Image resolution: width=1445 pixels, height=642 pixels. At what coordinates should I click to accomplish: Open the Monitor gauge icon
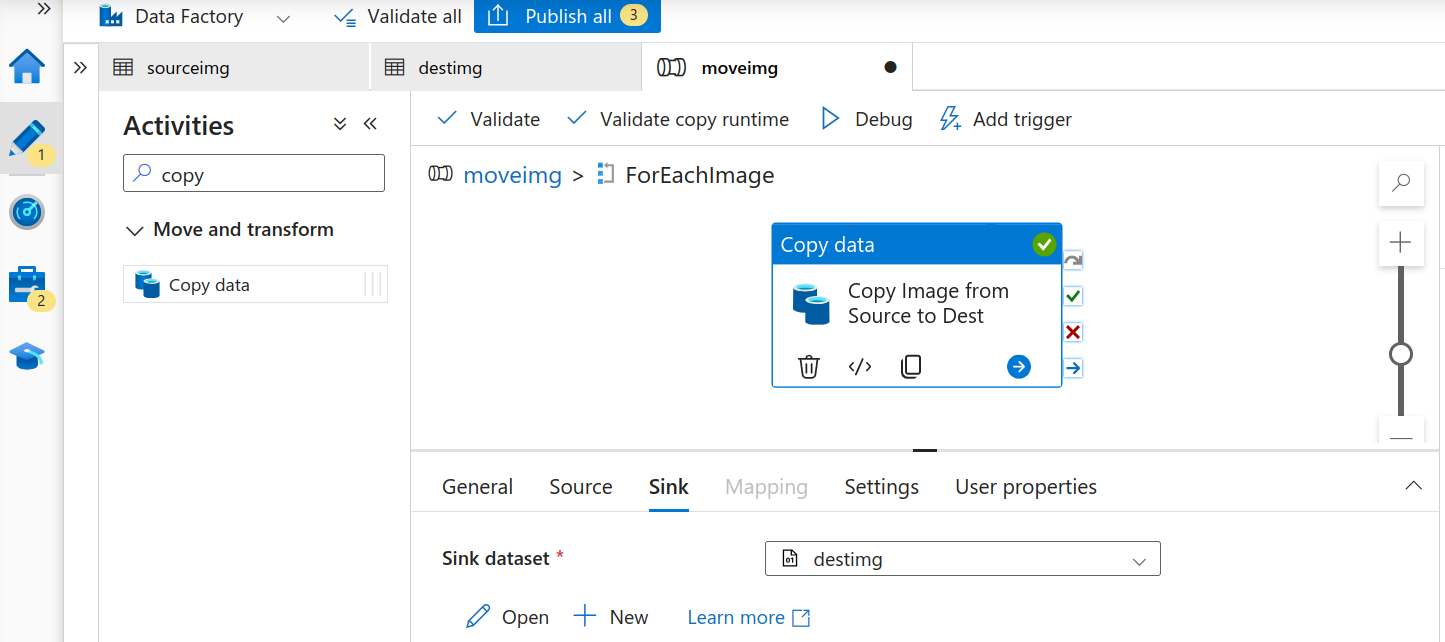click(x=27, y=212)
